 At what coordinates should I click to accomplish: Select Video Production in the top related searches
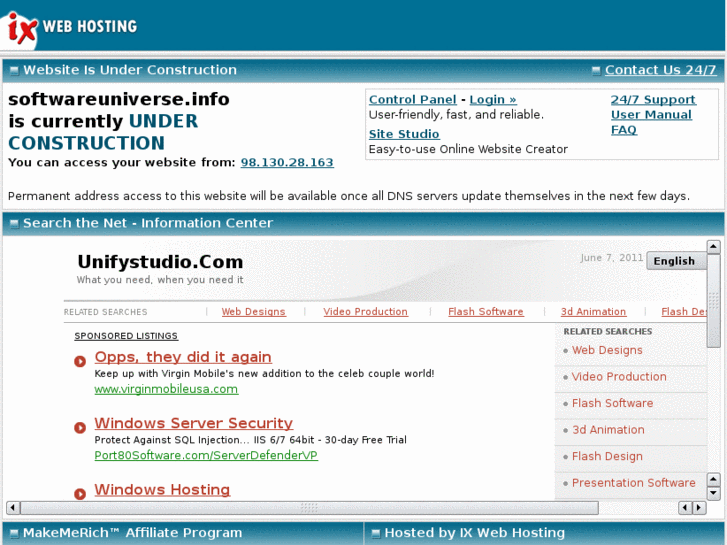coord(365,312)
